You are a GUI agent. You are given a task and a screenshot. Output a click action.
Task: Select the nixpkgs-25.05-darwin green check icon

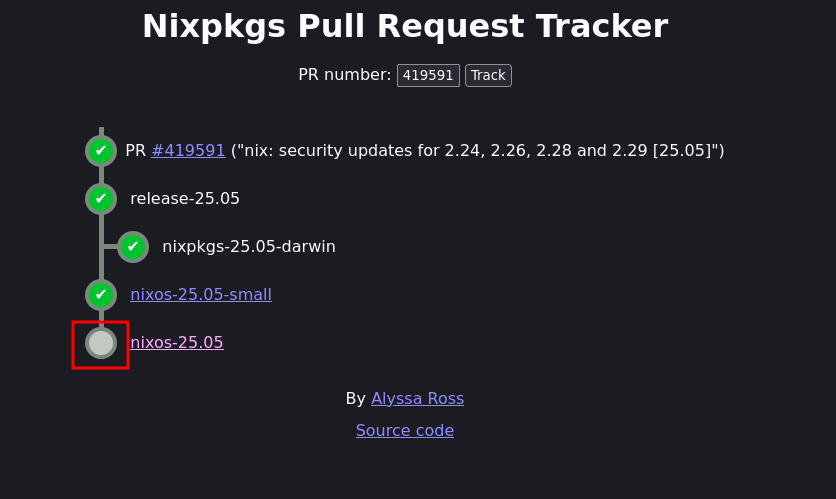pyautogui.click(x=133, y=247)
